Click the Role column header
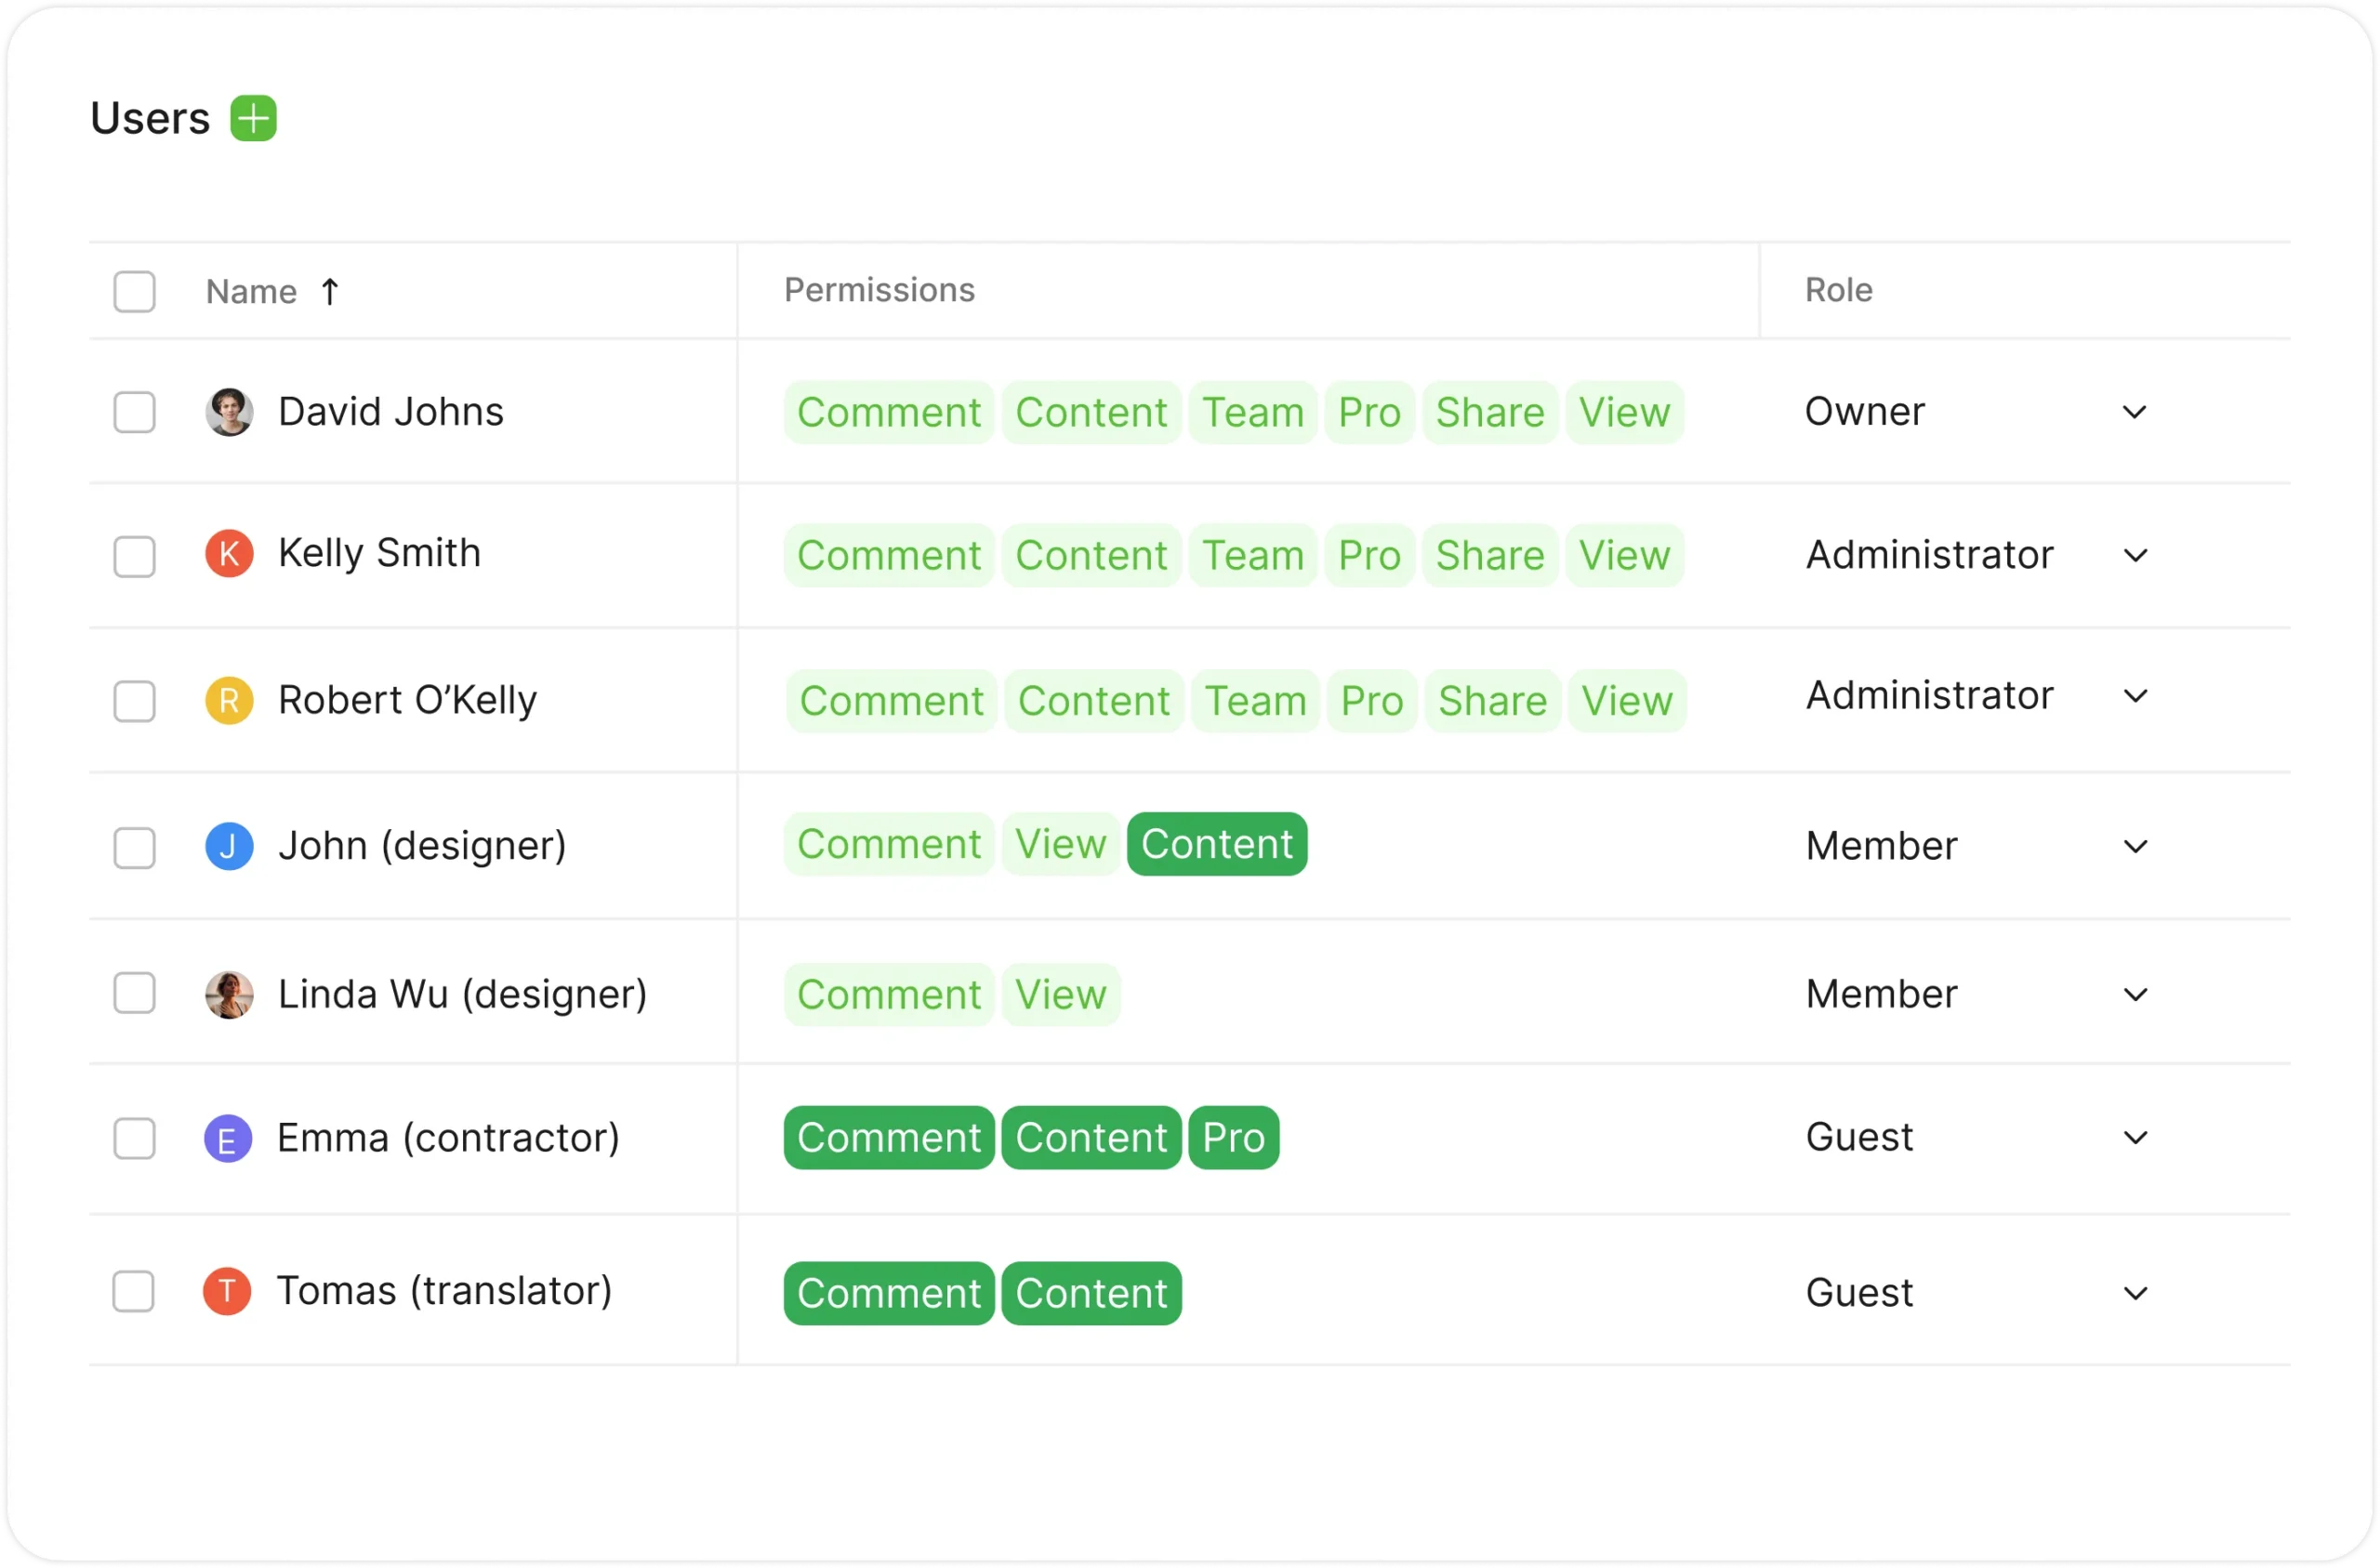 tap(1838, 290)
